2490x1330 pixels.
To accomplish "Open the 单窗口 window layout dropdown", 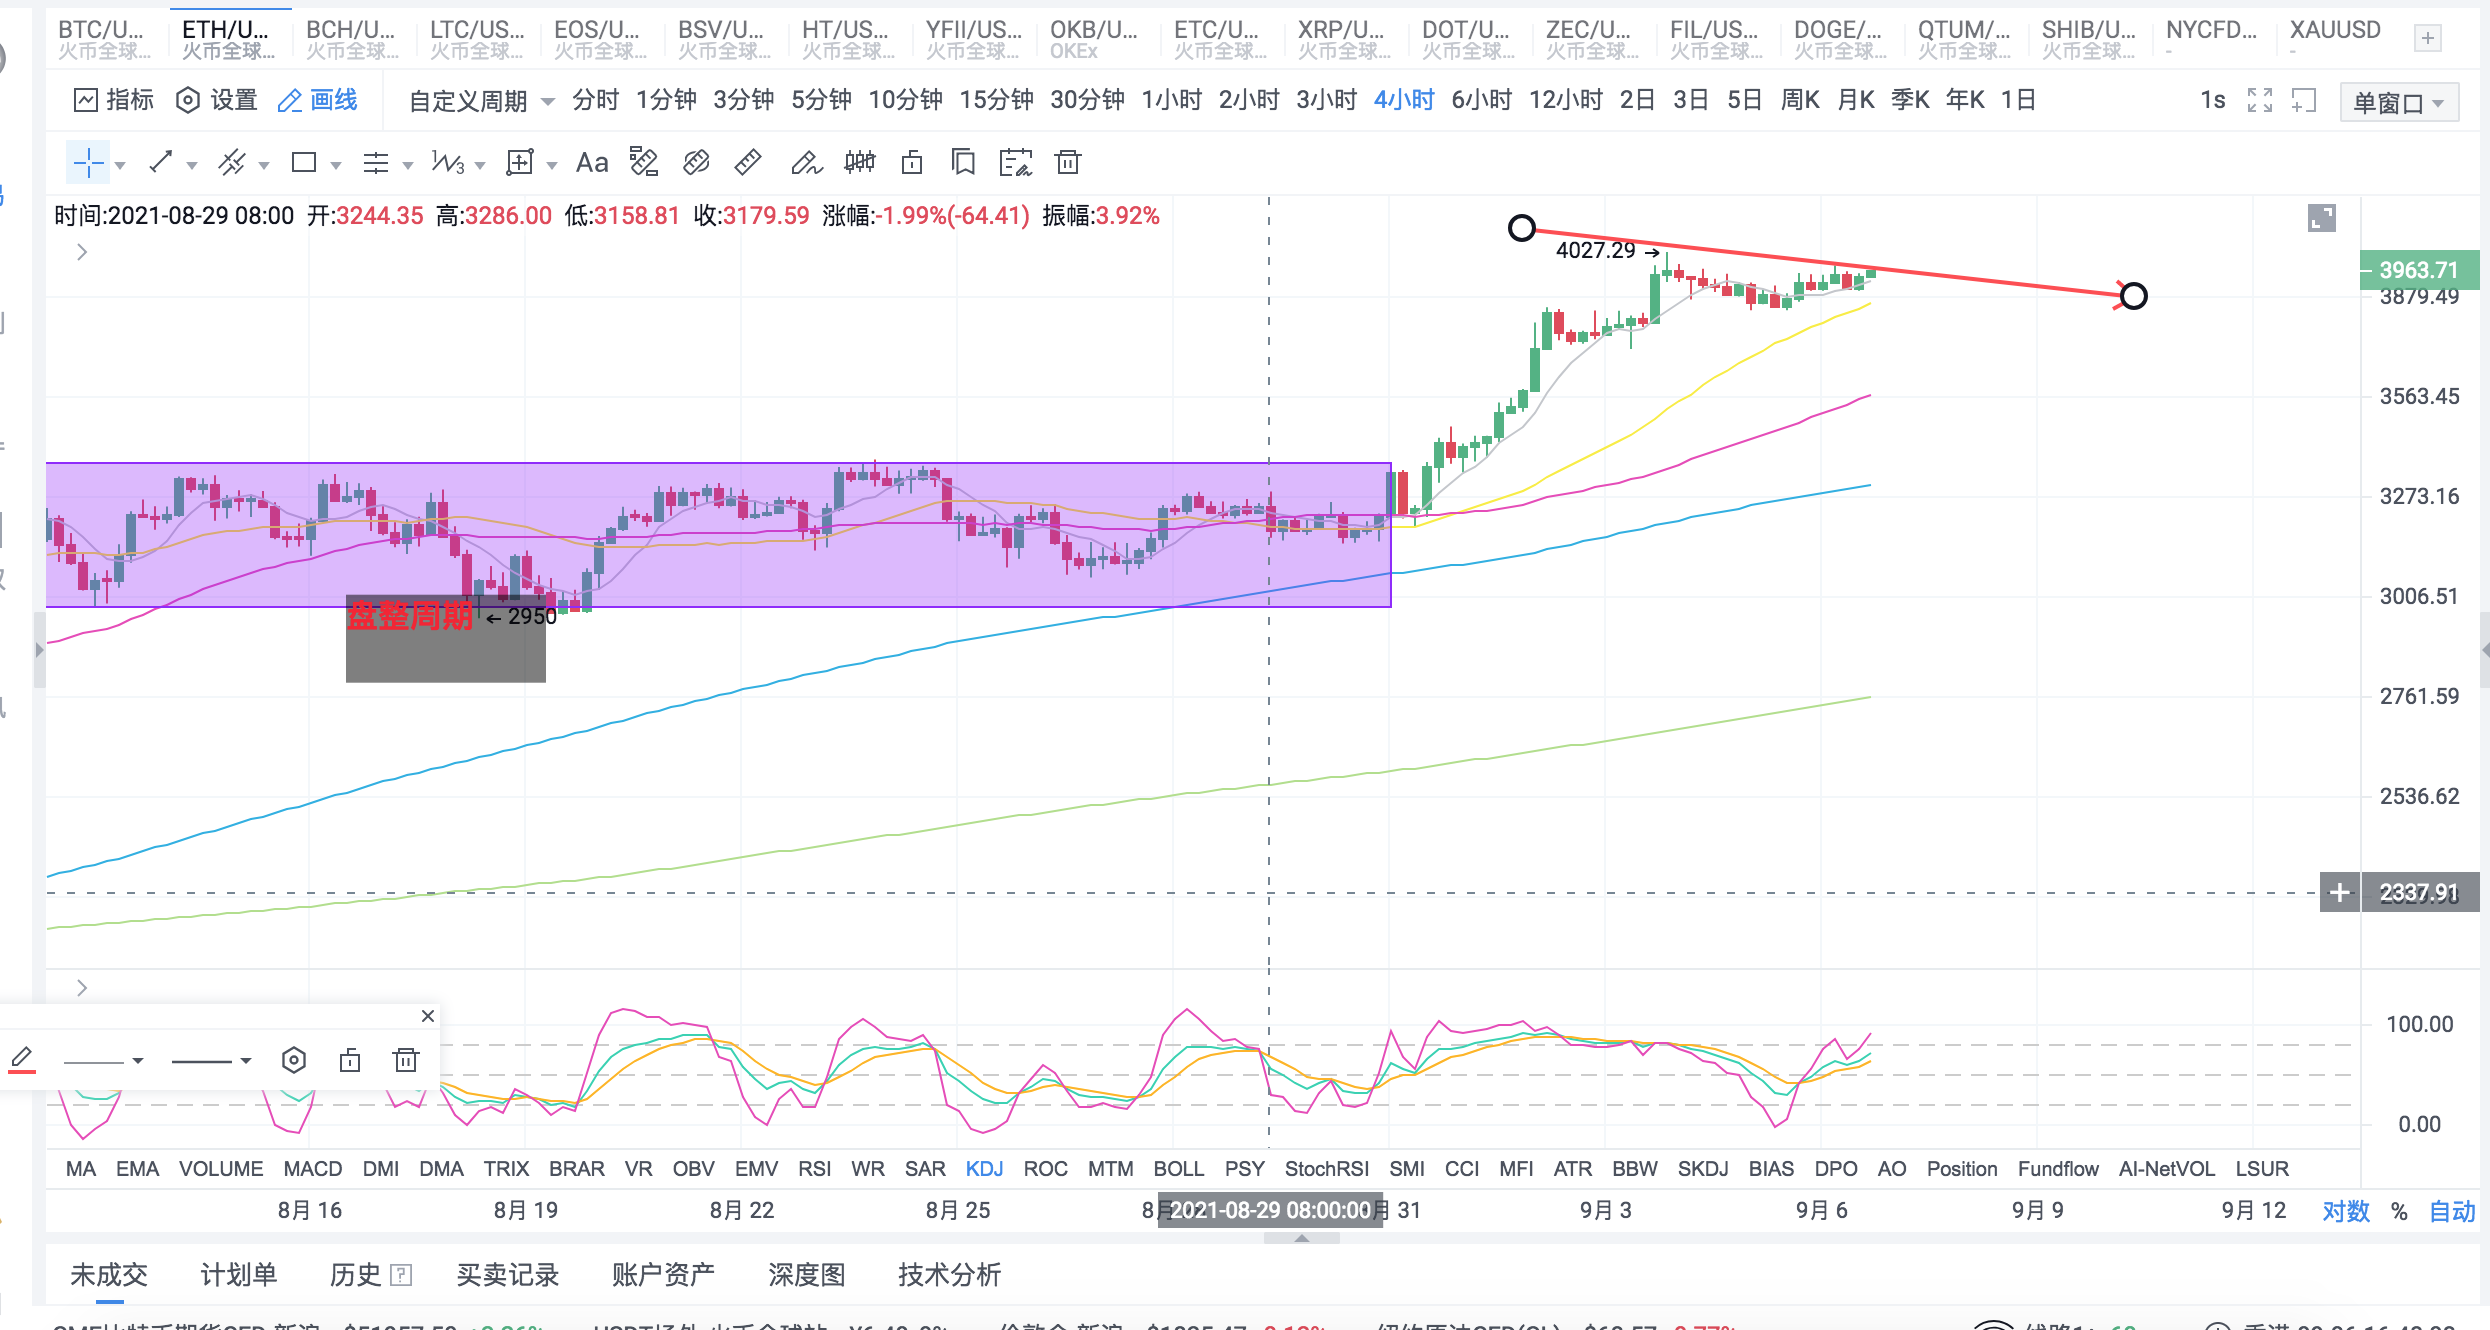I will pos(2398,103).
